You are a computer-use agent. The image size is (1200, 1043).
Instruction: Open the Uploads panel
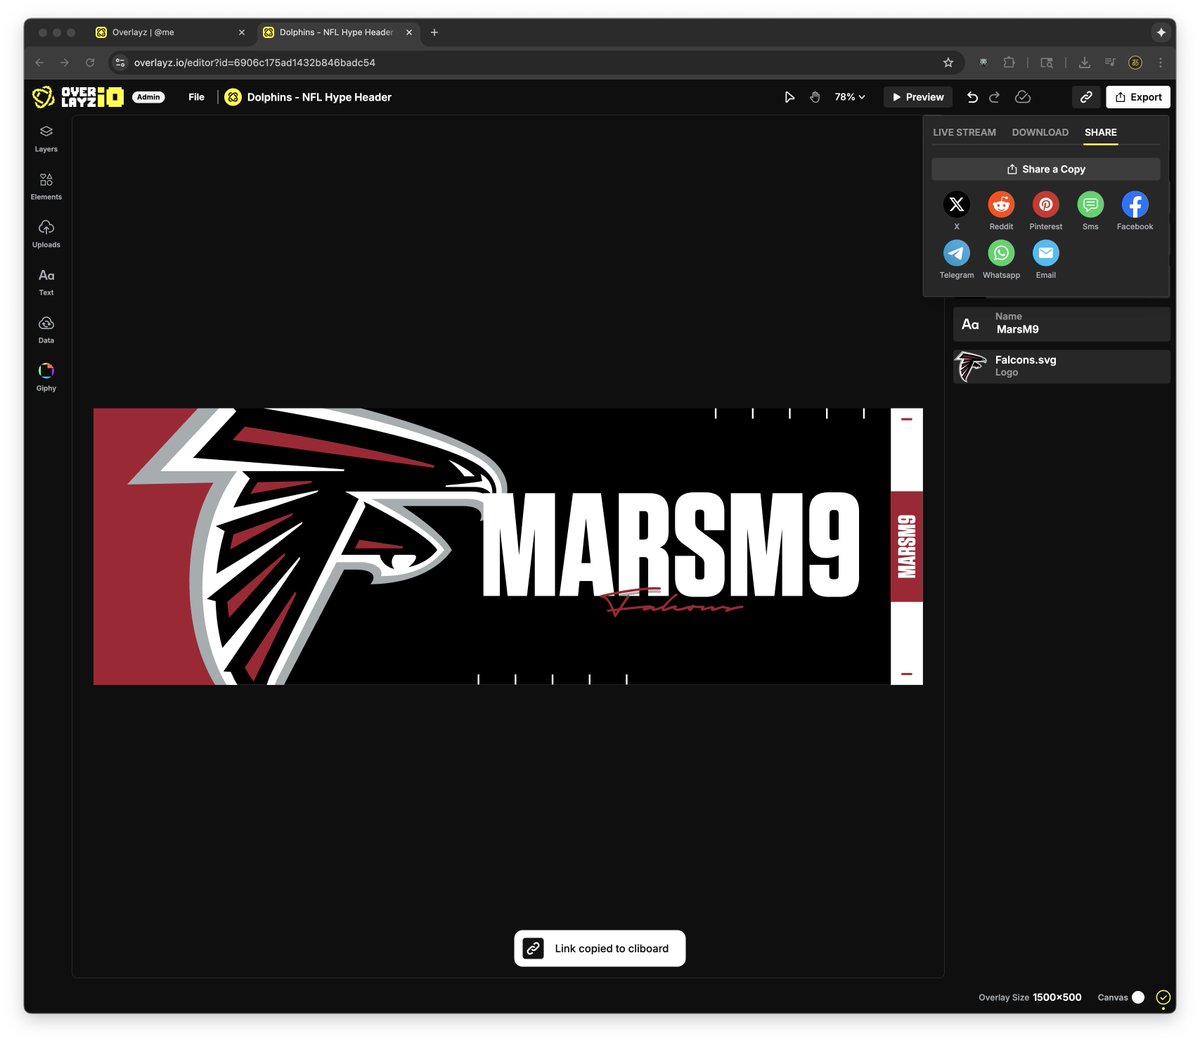pos(46,234)
